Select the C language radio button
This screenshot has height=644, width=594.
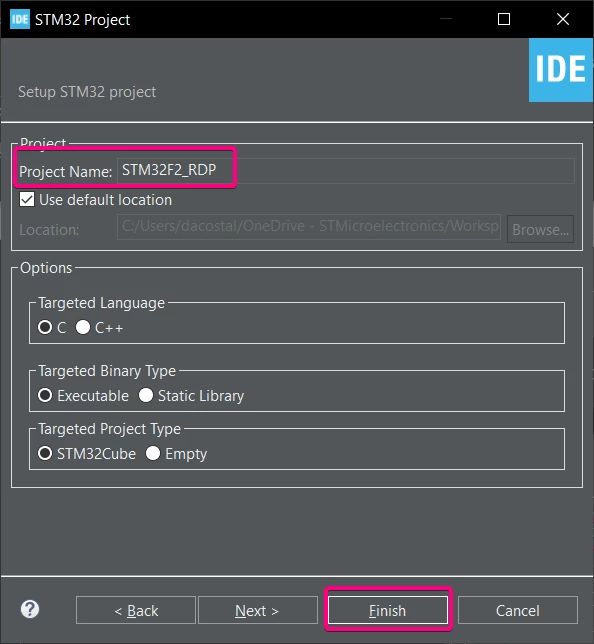coord(45,327)
